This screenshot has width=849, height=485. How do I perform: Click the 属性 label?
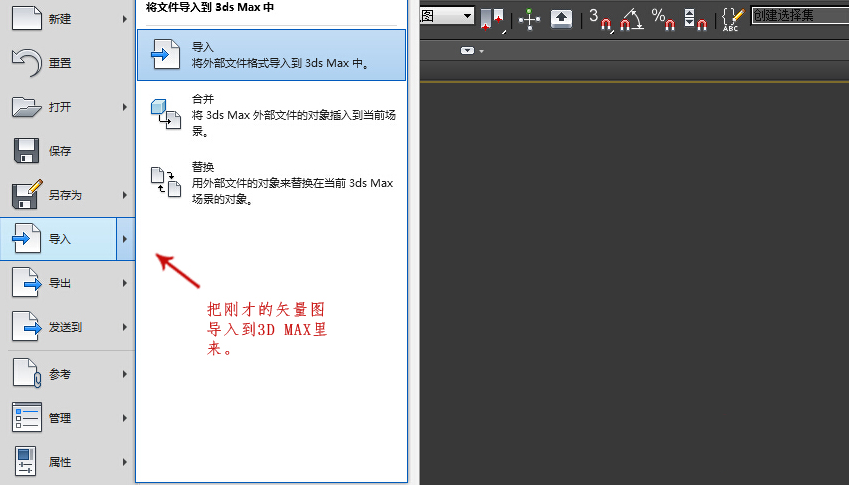point(60,462)
